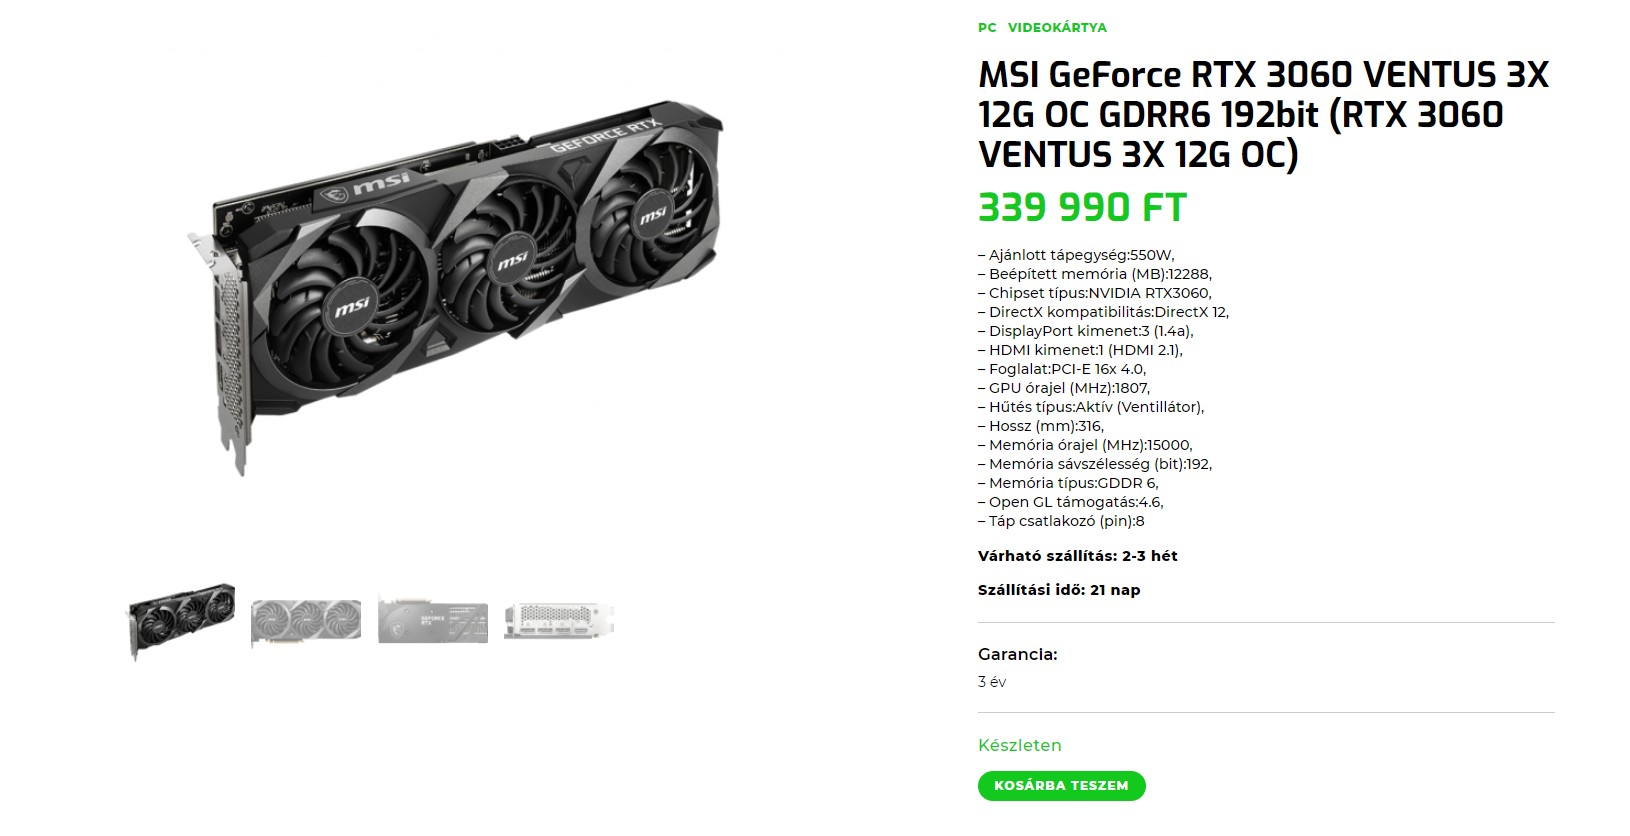Click the Táp csatlakozó (pin):8 spec line

(x=1061, y=521)
